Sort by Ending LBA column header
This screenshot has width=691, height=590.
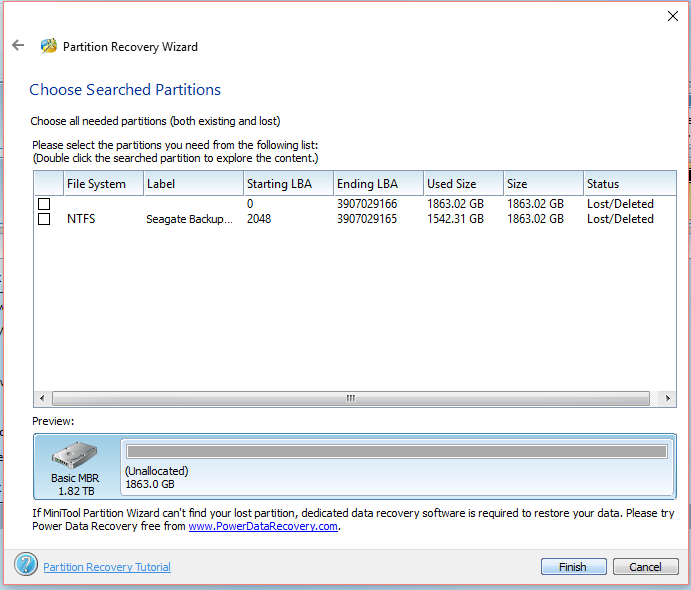[379, 183]
